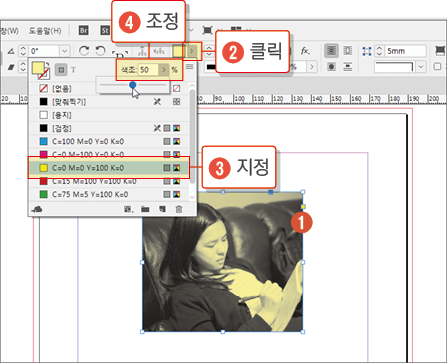The image size is (447, 363).
Task: Select the [맞춰찍기] Registration swatch
Action: click(x=109, y=102)
